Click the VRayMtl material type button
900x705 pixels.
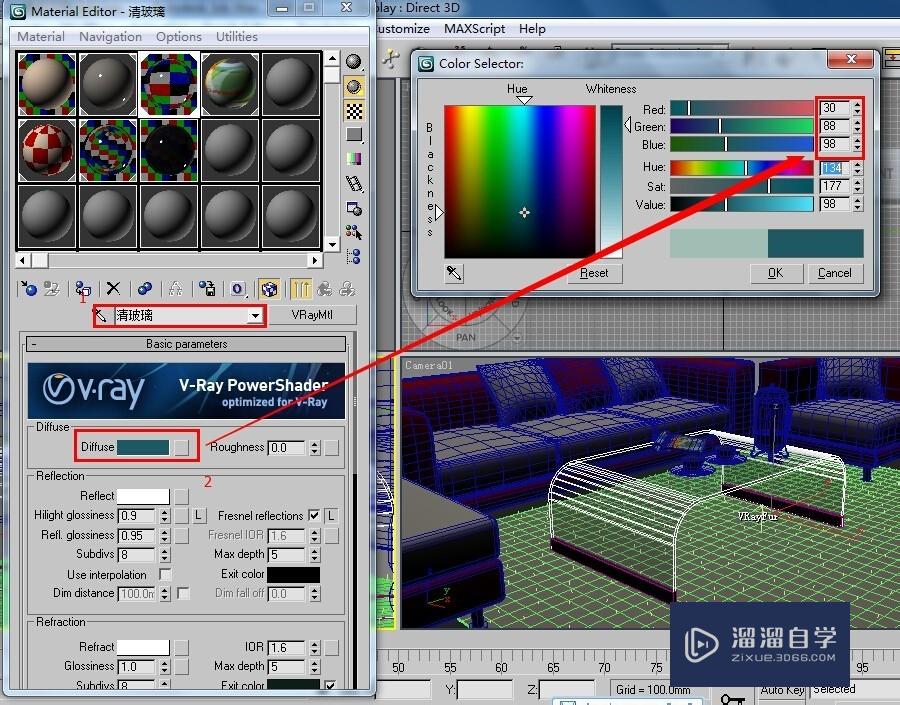pyautogui.click(x=312, y=315)
